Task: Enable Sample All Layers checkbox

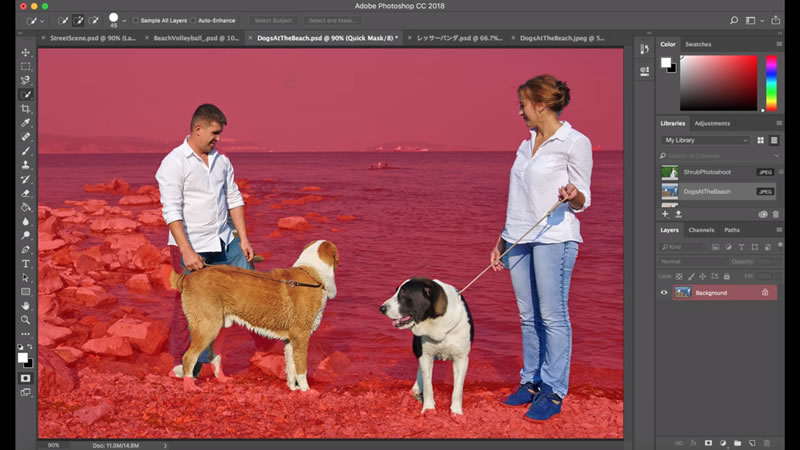Action: tap(136, 20)
